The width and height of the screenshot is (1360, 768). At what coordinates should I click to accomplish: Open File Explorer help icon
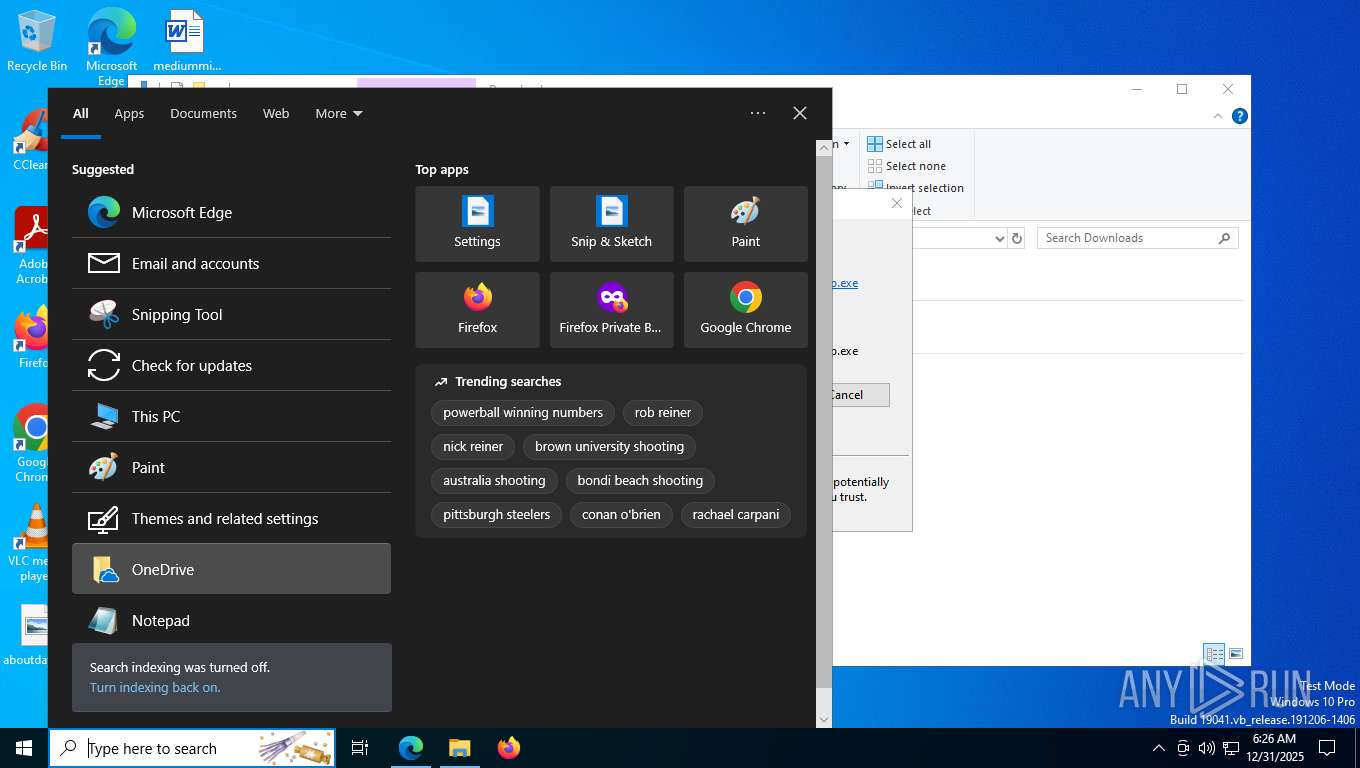[1240, 116]
